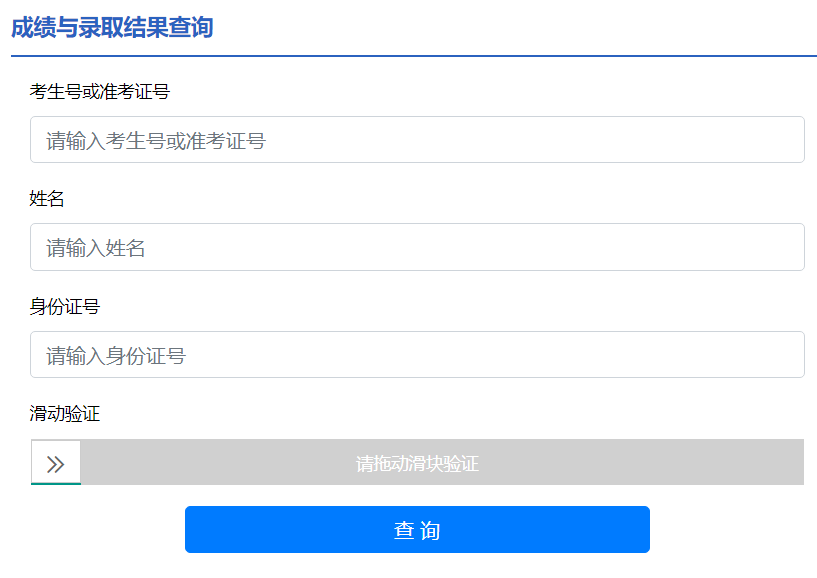This screenshot has height=578, width=817.
Task: Click the 考生号或准考证号 field label
Action: pyautogui.click(x=100, y=92)
